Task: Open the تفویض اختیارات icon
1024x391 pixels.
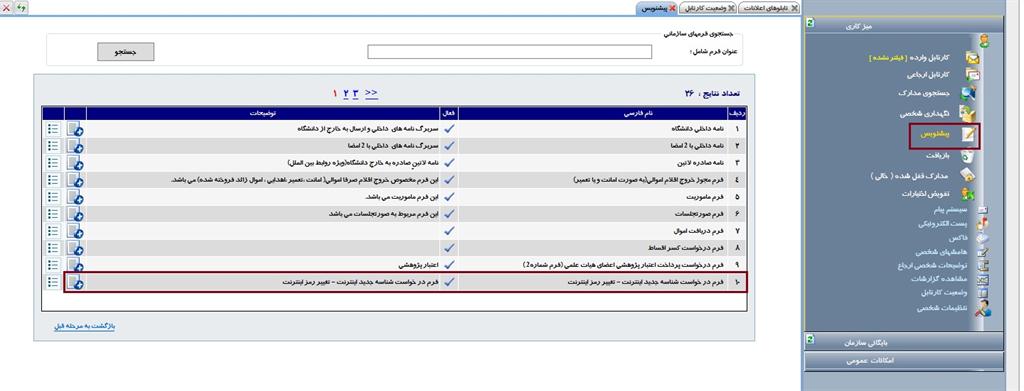Action: (x=969, y=194)
